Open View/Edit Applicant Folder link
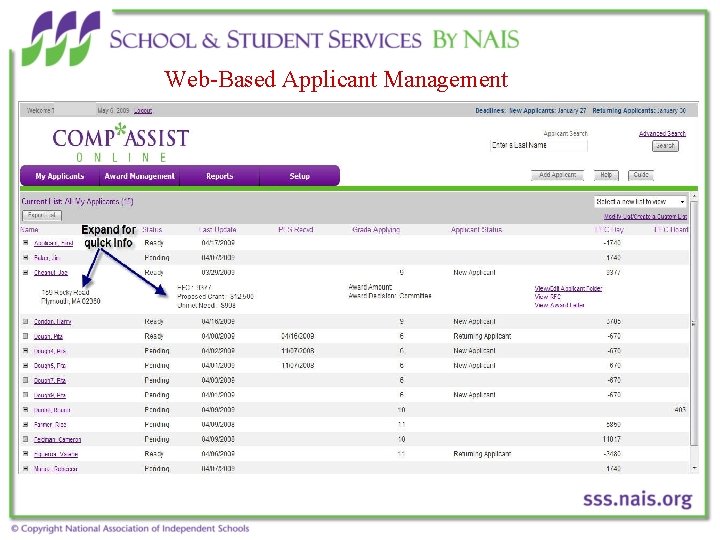The width and height of the screenshot is (720, 540). coord(568,288)
